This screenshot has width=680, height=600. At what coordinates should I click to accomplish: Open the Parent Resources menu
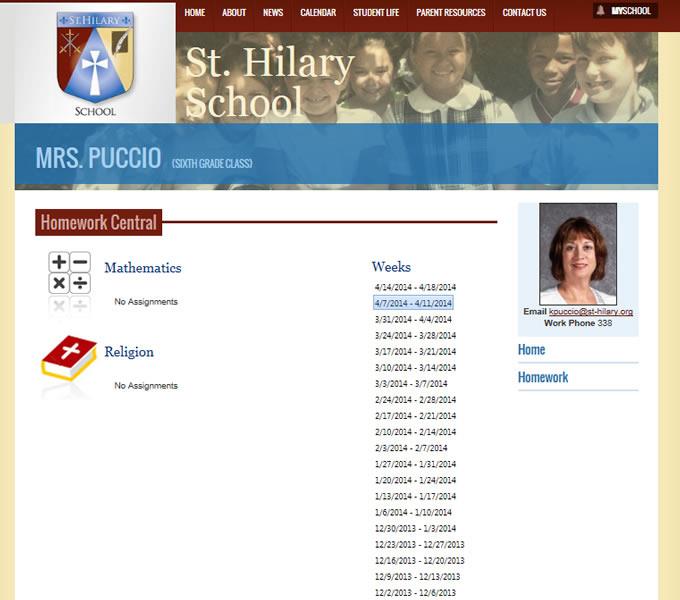451,13
